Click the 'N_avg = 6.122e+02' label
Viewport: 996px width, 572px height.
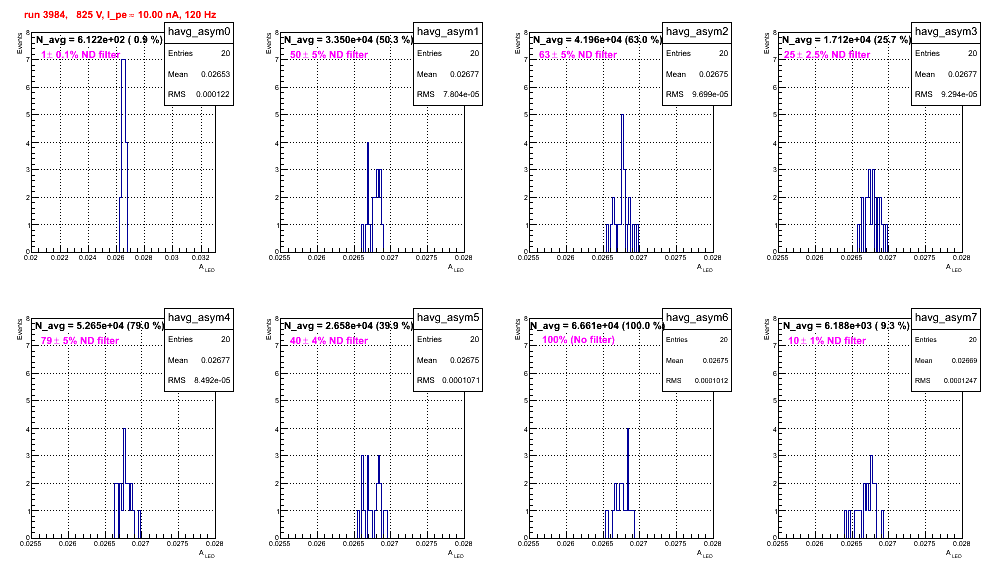[x=99, y=39]
